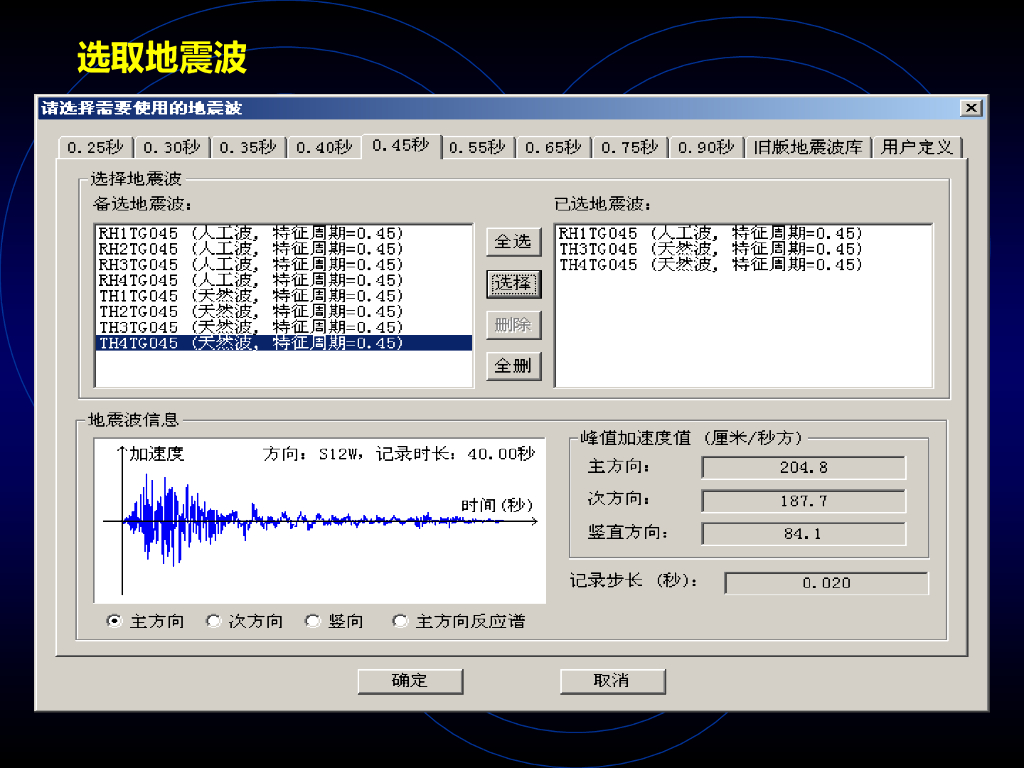This screenshot has height=768, width=1024.
Task: Switch to the 0.25秒 tab
Action: tap(95, 148)
